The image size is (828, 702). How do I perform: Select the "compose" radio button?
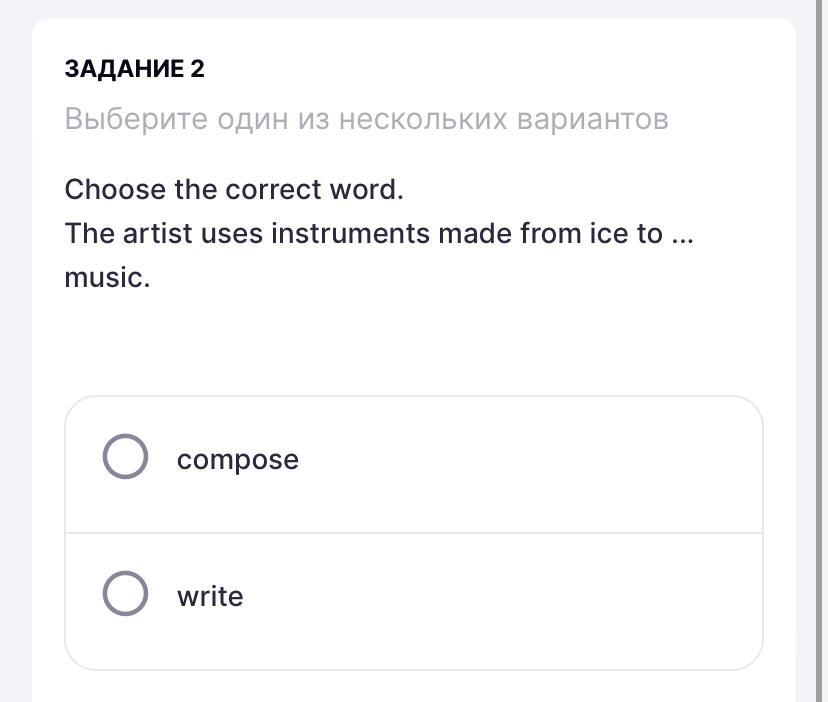click(x=126, y=457)
